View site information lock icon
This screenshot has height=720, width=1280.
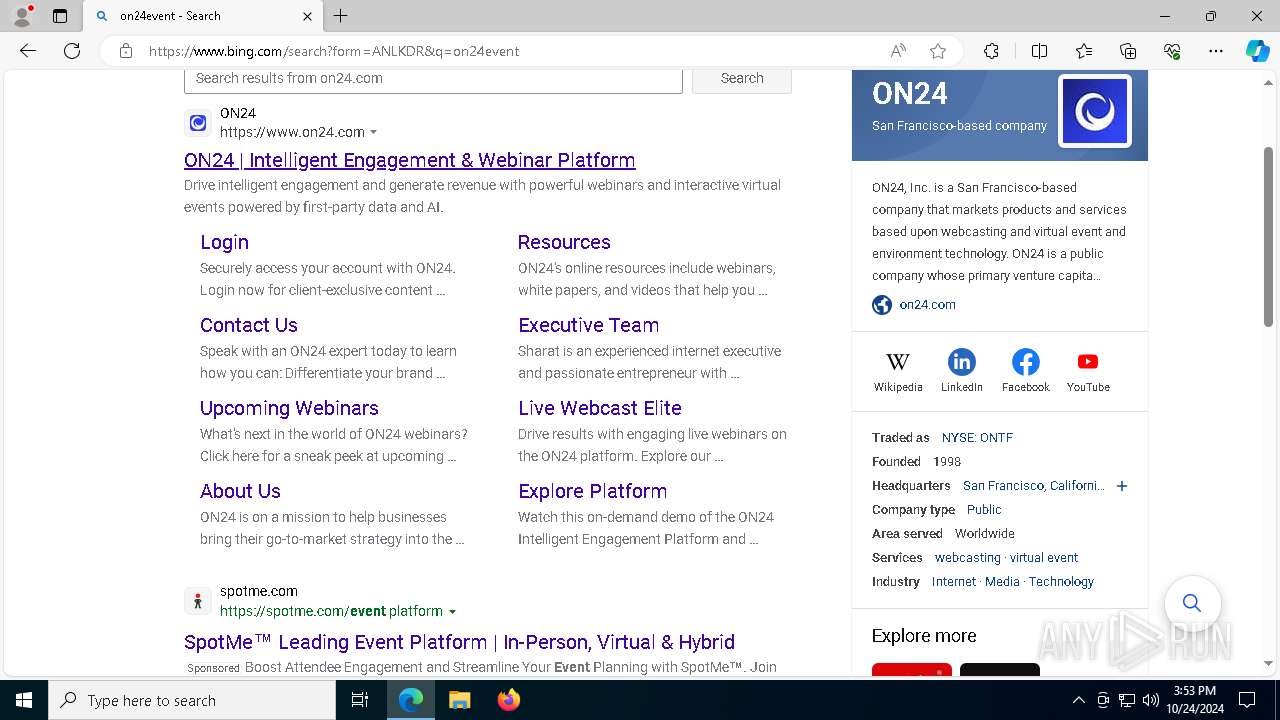(x=126, y=51)
